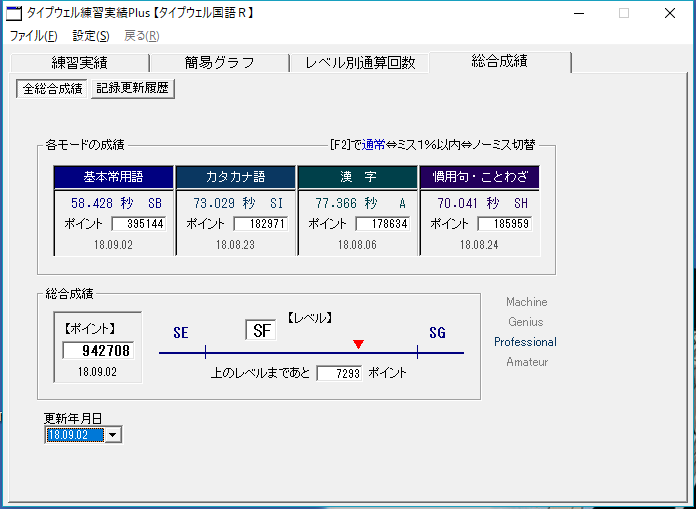The width and height of the screenshot is (696, 509).
Task: Click the date 18.08.24 under 慣用句
Action: pos(479,245)
